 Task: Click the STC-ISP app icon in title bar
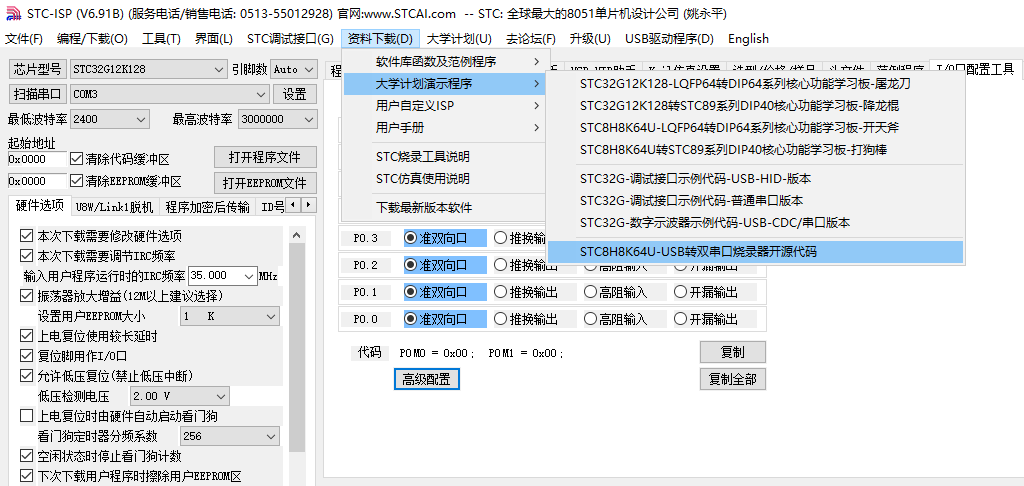(13, 14)
